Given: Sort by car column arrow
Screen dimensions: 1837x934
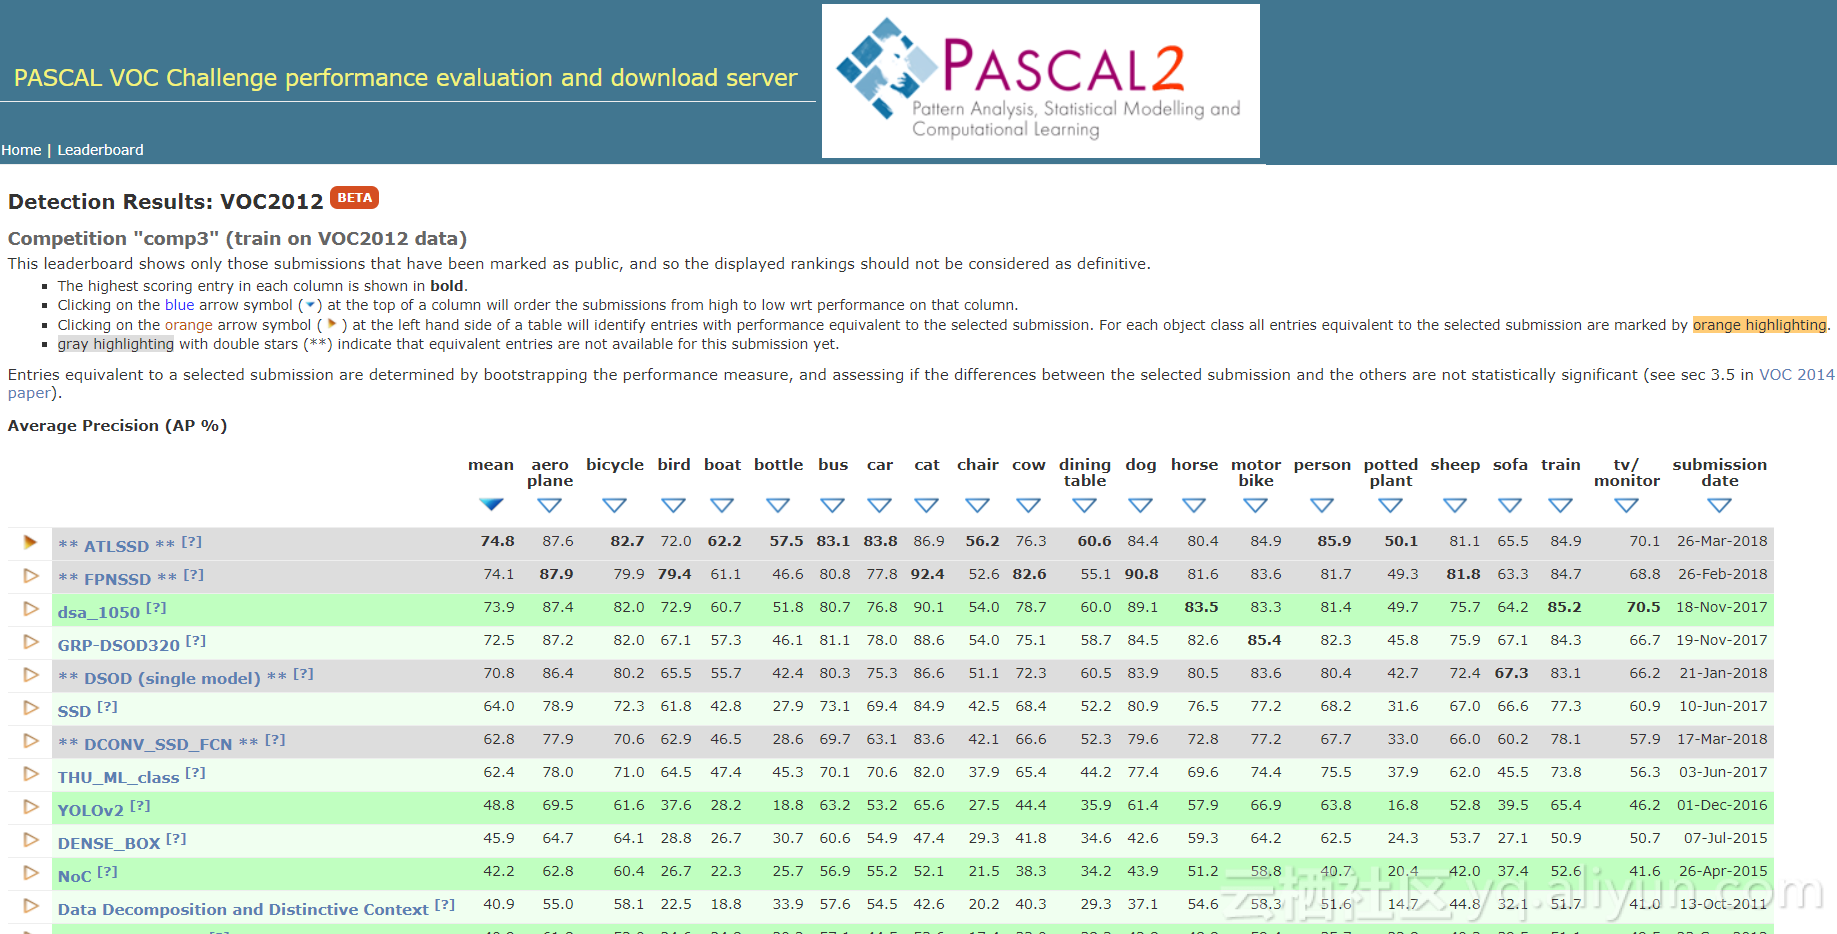Looking at the screenshot, I should [879, 505].
